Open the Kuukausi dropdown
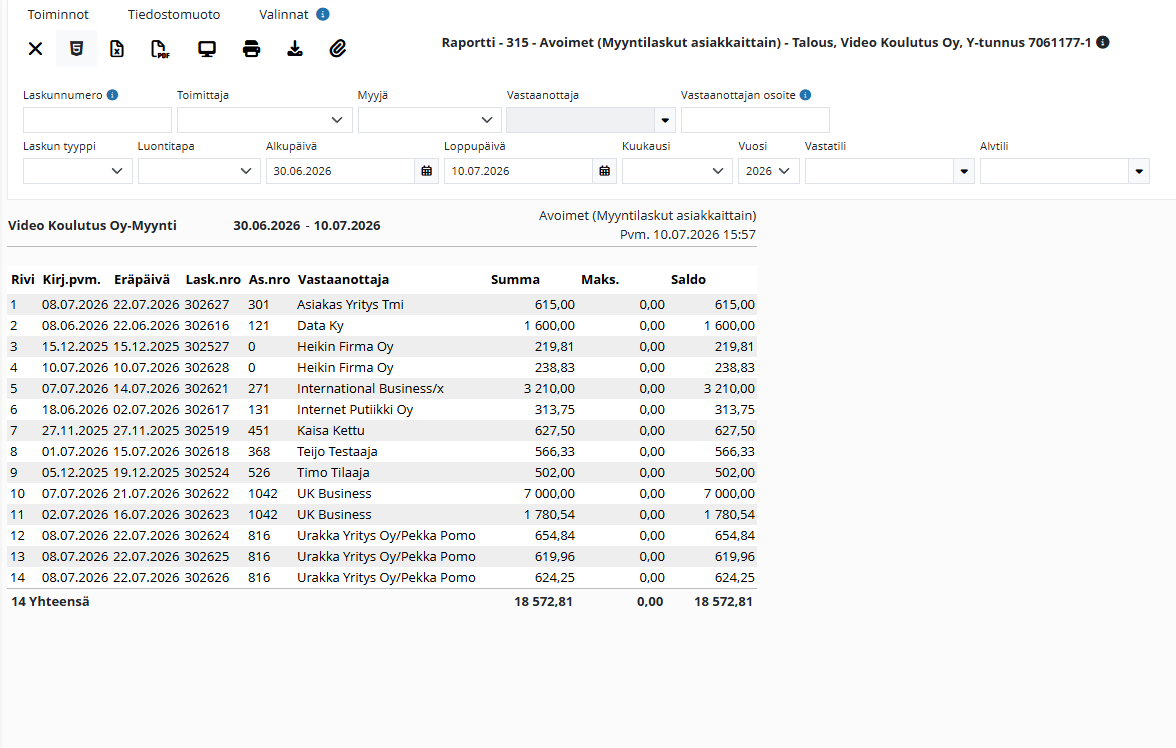The width and height of the screenshot is (1176, 748). point(677,171)
